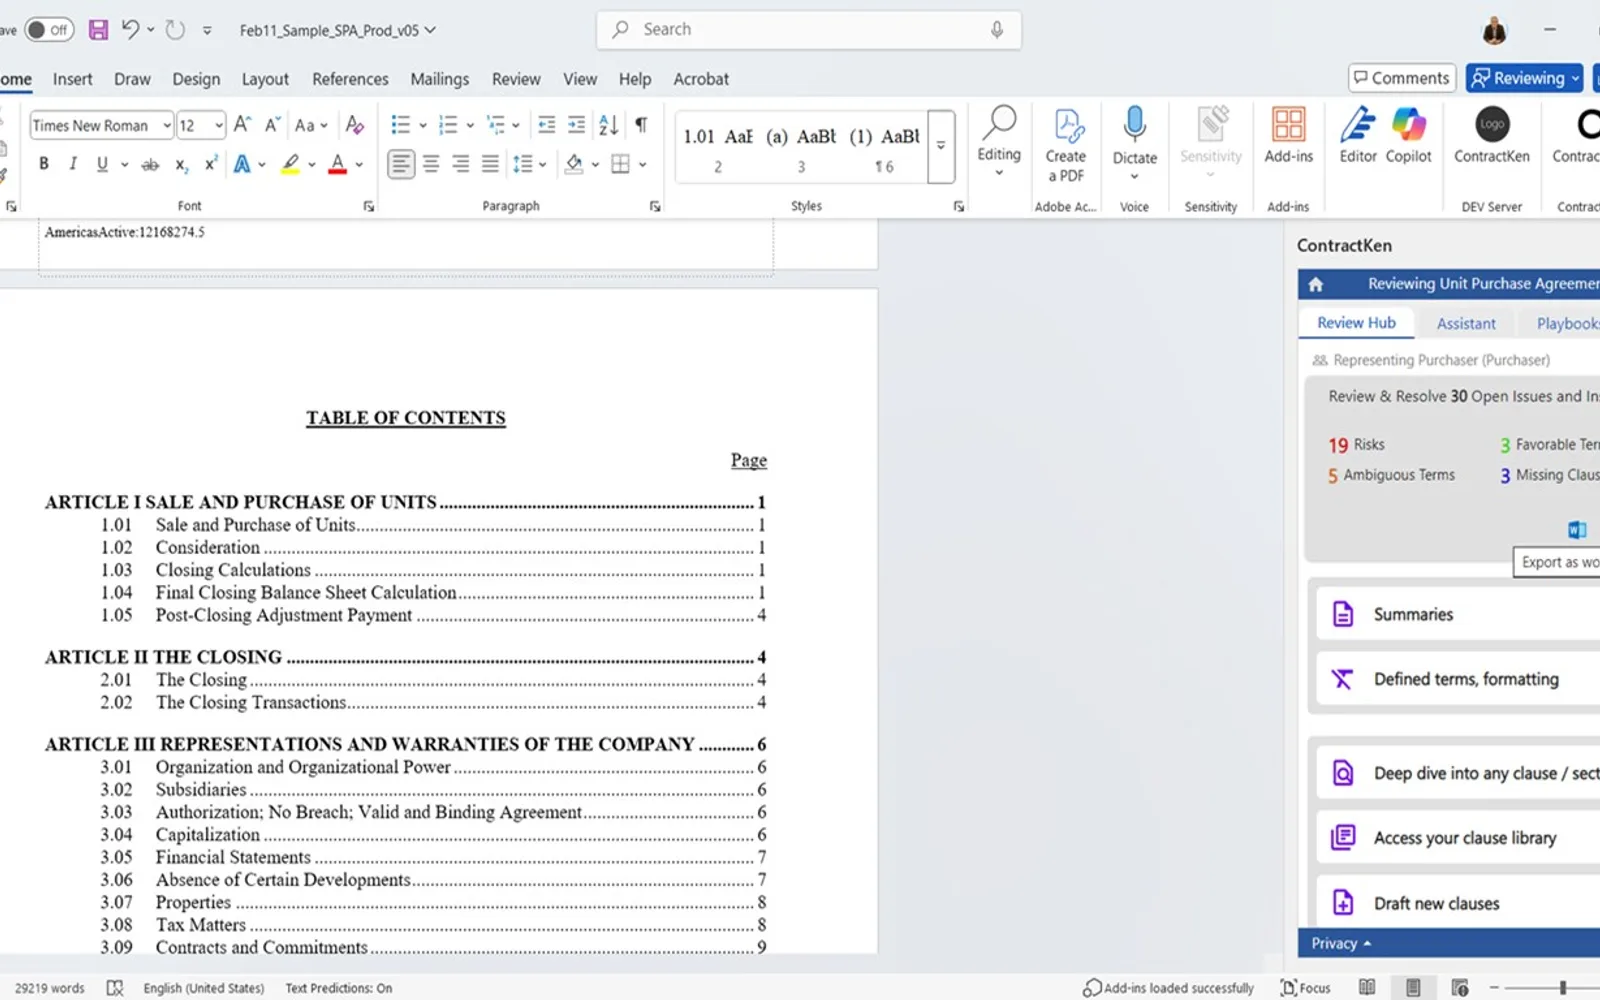
Task: Expand the Styles gallery
Action: (x=941, y=146)
